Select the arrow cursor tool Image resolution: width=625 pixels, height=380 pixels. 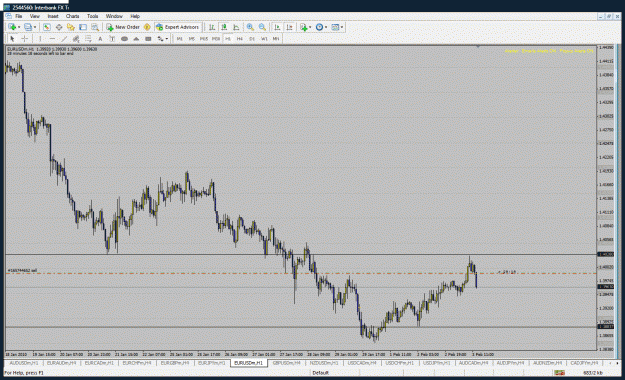(12, 39)
